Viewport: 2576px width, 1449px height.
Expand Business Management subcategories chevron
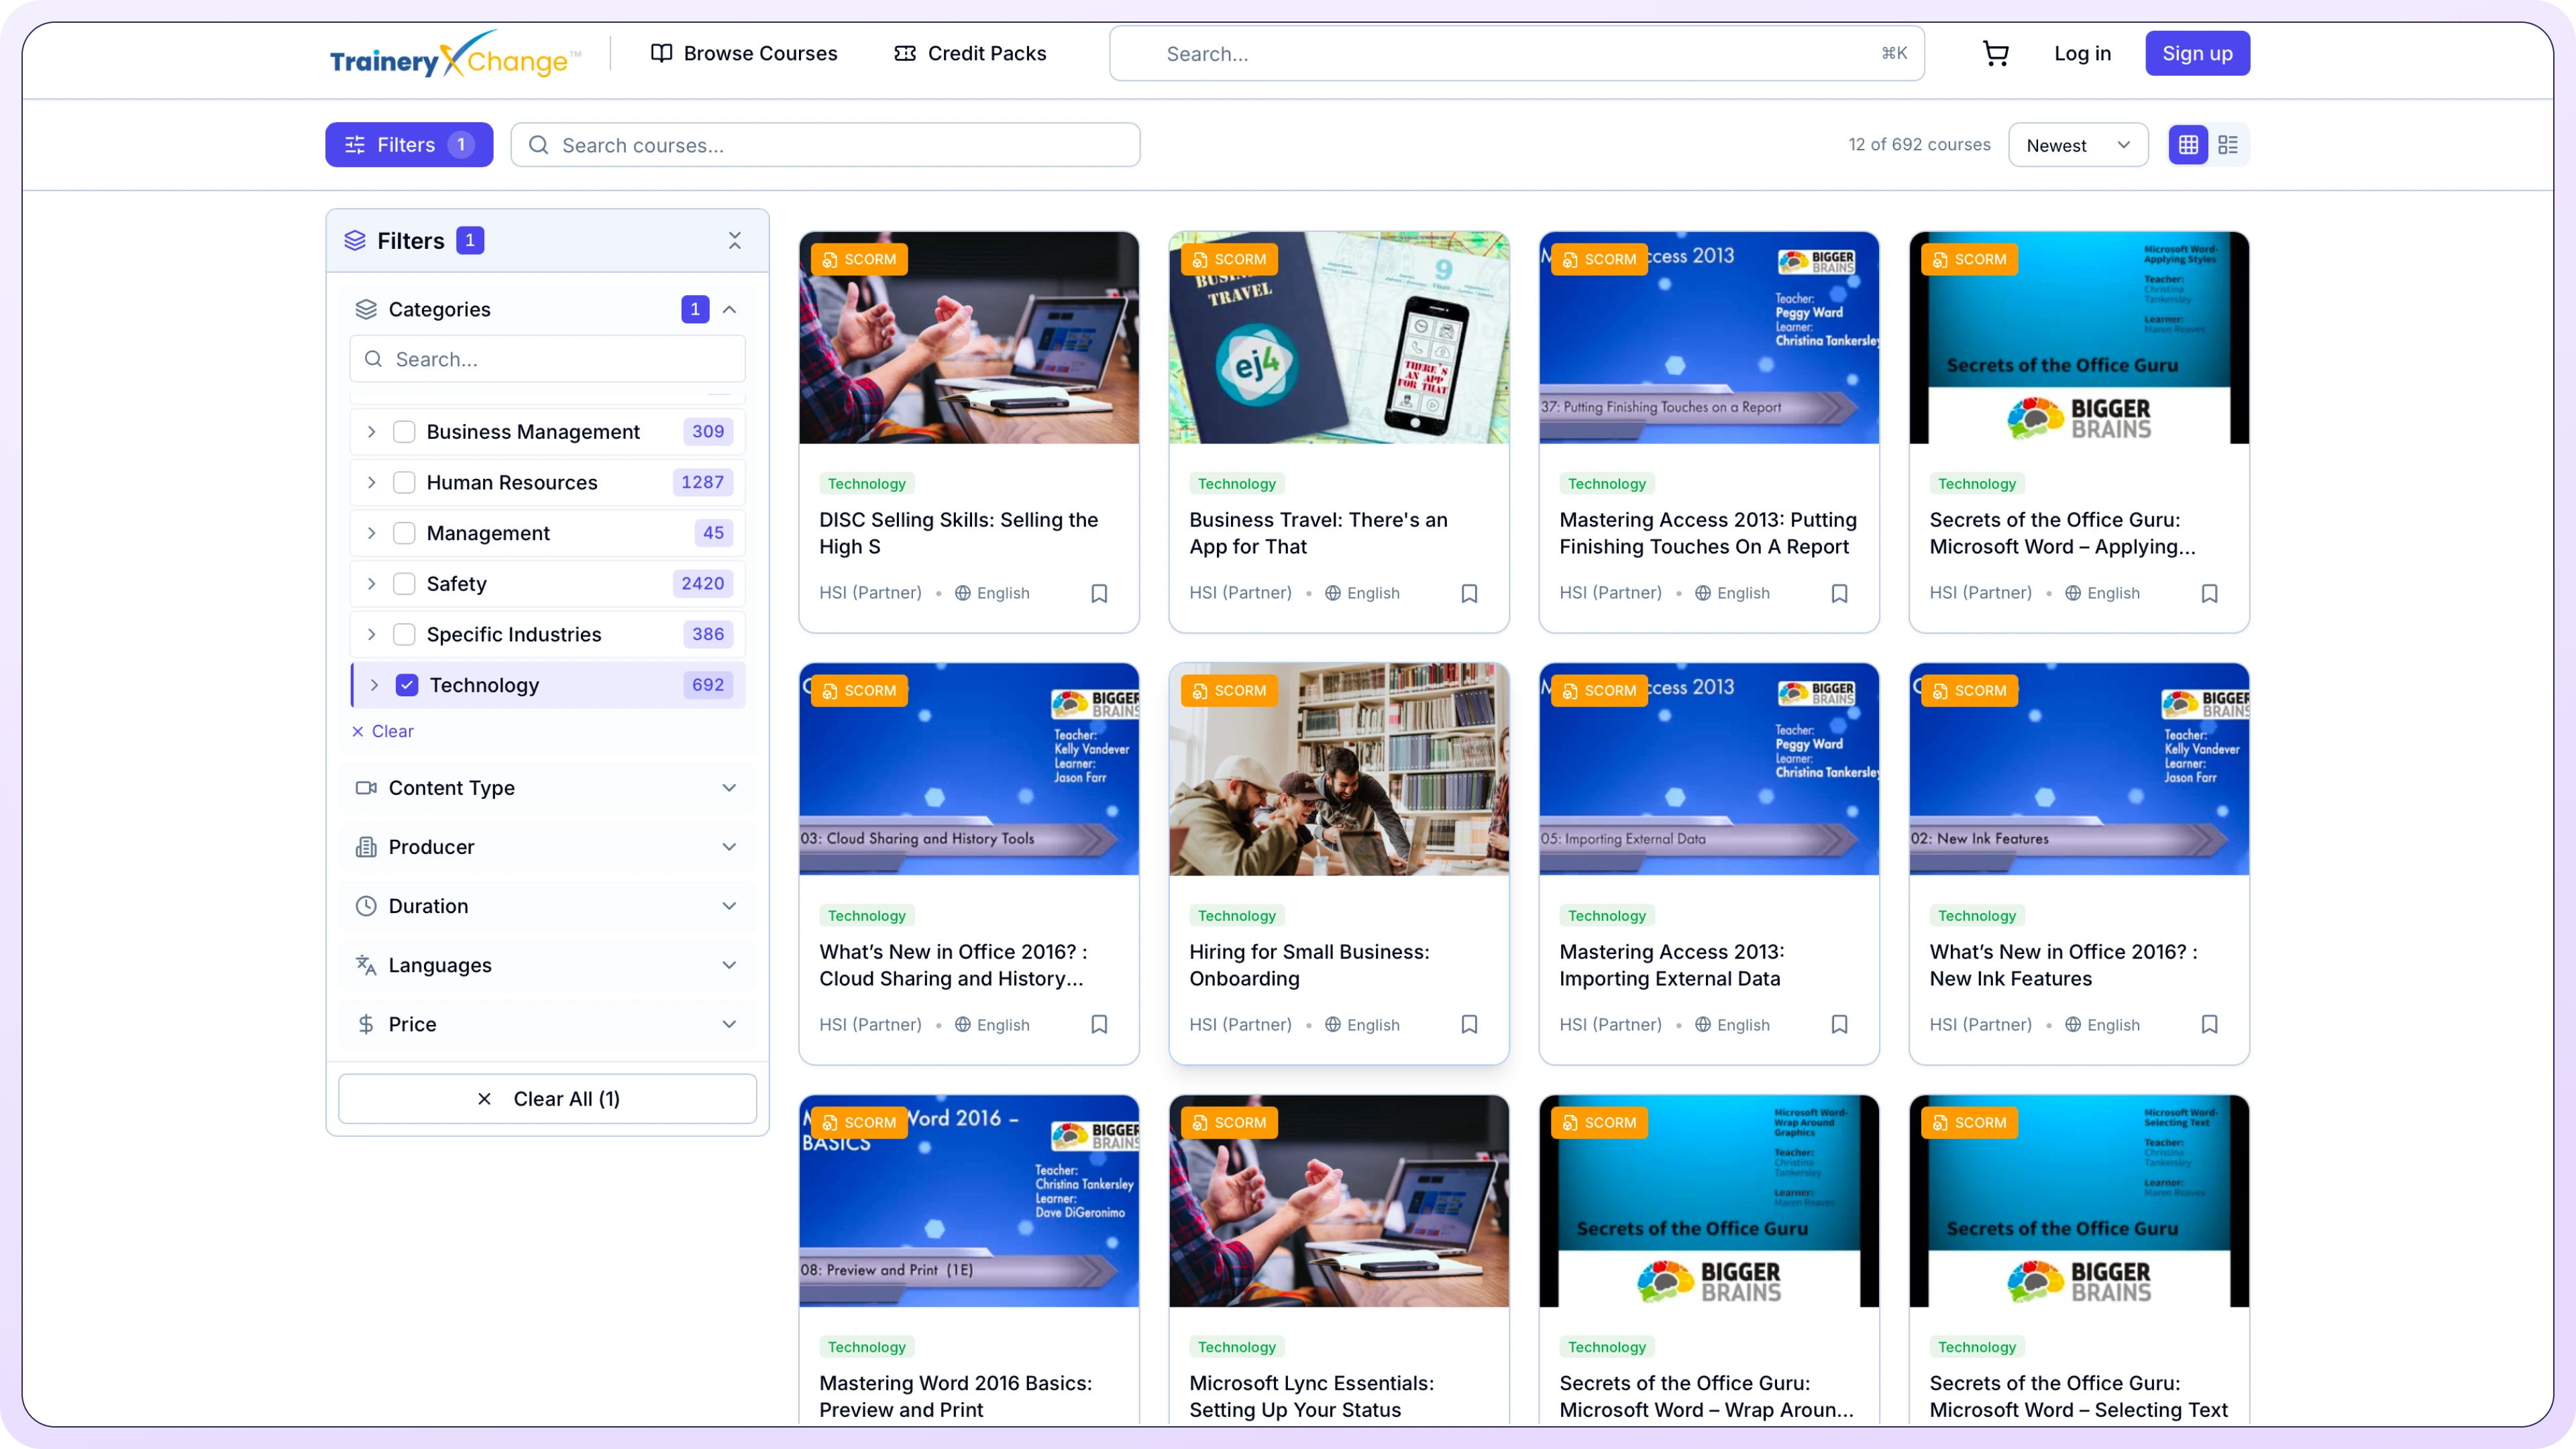click(372, 432)
